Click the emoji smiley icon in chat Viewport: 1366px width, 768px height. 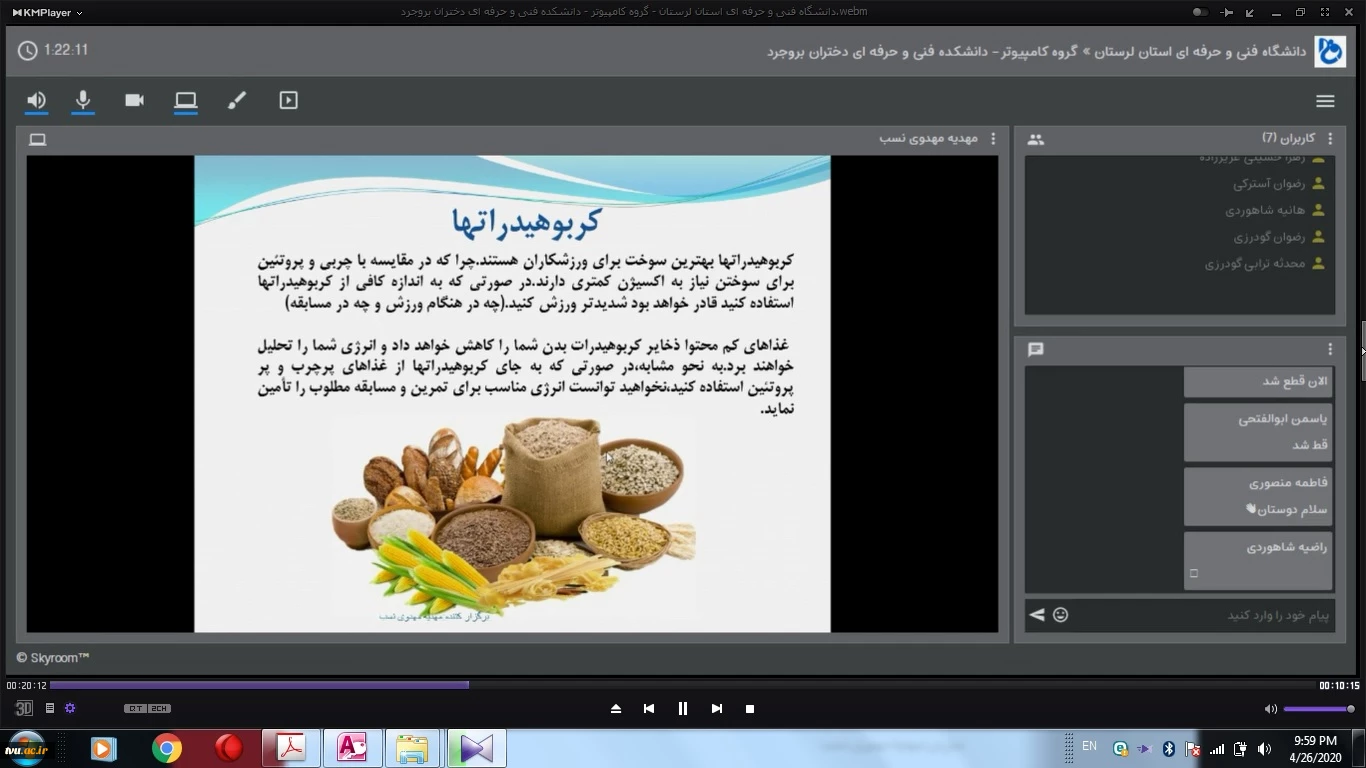1061,615
